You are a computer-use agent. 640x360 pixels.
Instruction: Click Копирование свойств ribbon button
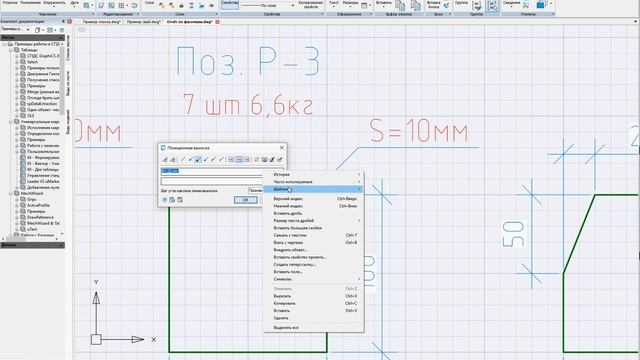coord(311,5)
